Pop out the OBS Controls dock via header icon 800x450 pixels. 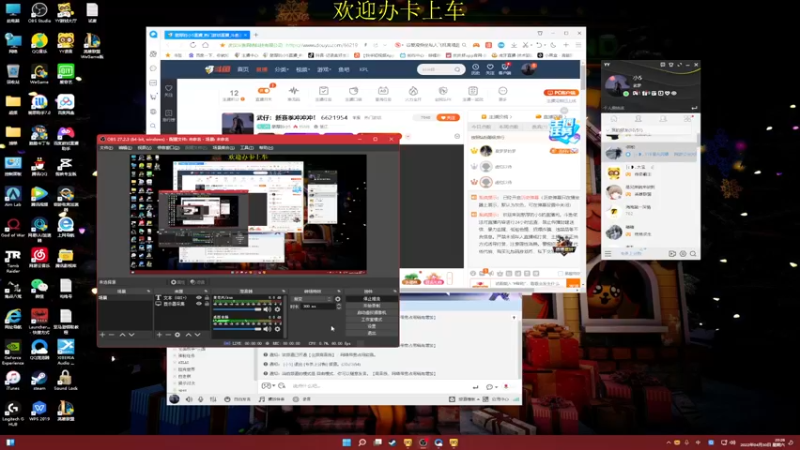coord(394,291)
